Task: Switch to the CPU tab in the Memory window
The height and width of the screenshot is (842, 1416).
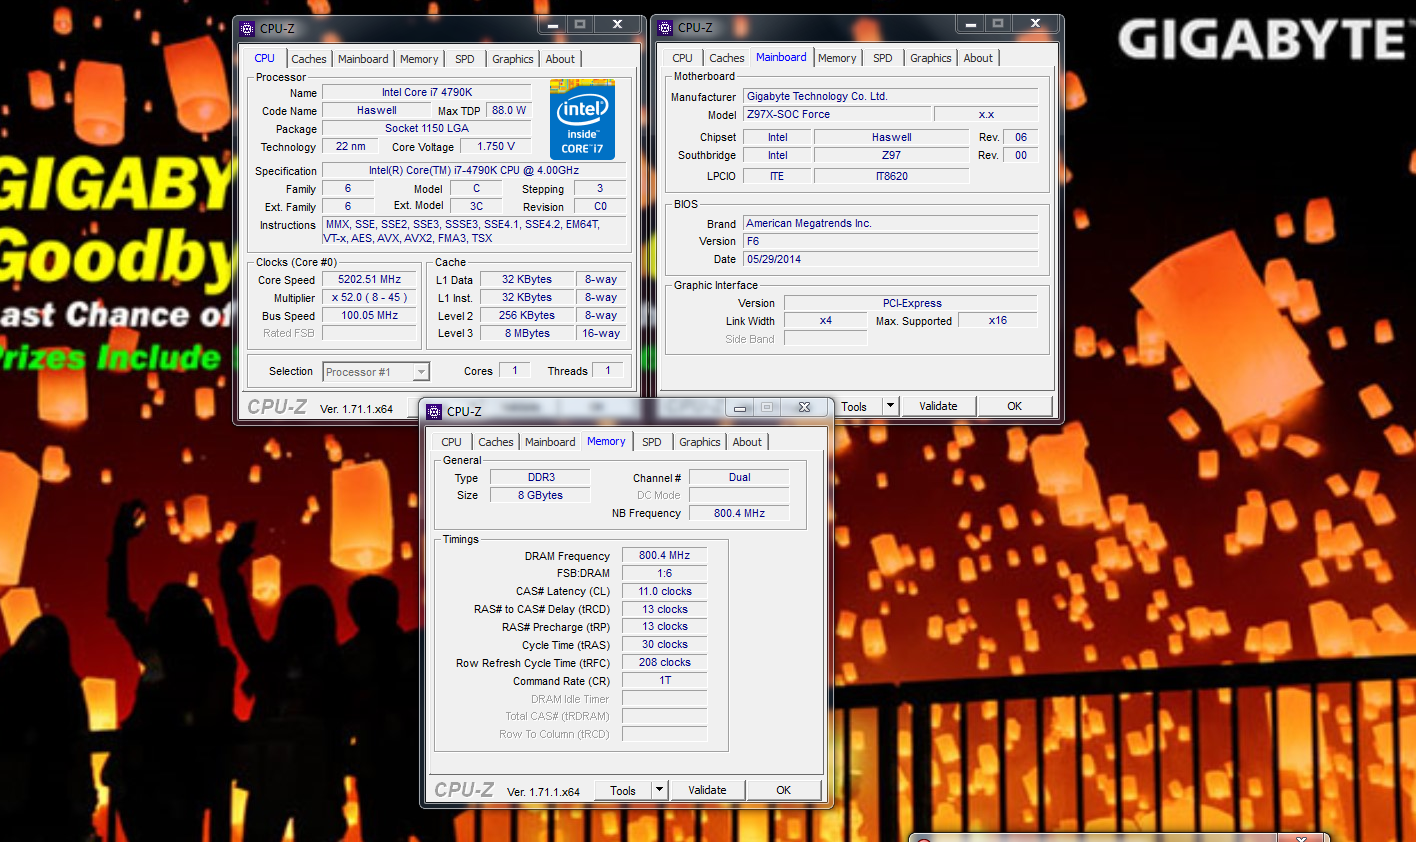Action: pyautogui.click(x=452, y=442)
